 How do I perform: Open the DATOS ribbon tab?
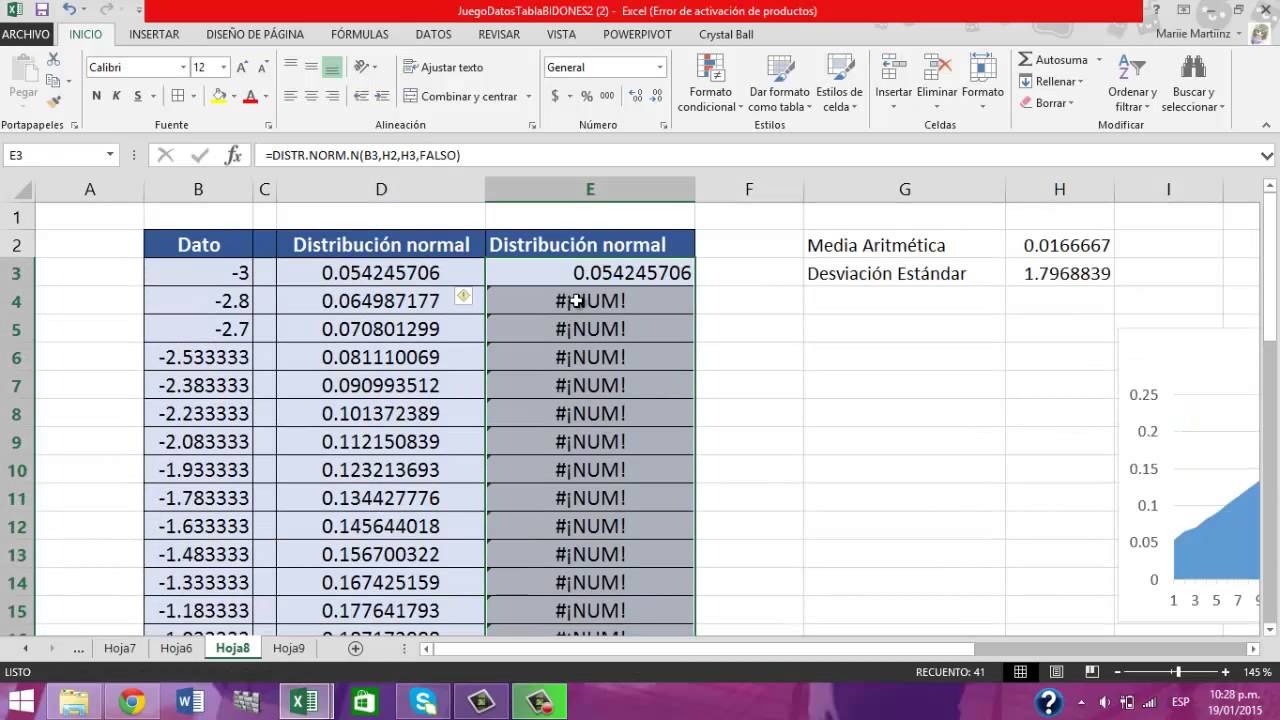(x=434, y=34)
